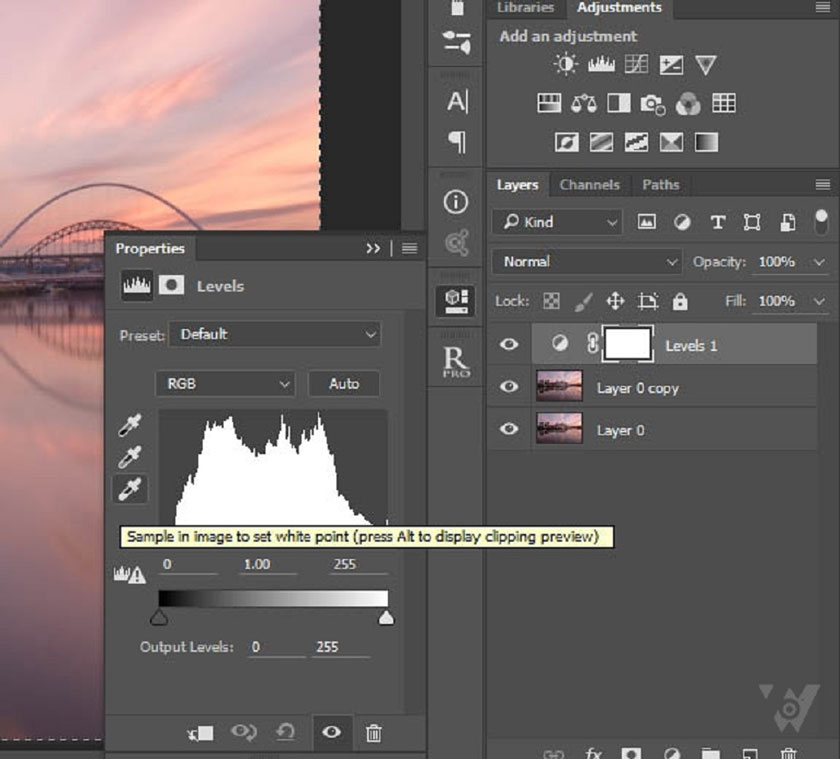Add a Hue/Saturation adjustment
The height and width of the screenshot is (759, 840).
(x=549, y=103)
